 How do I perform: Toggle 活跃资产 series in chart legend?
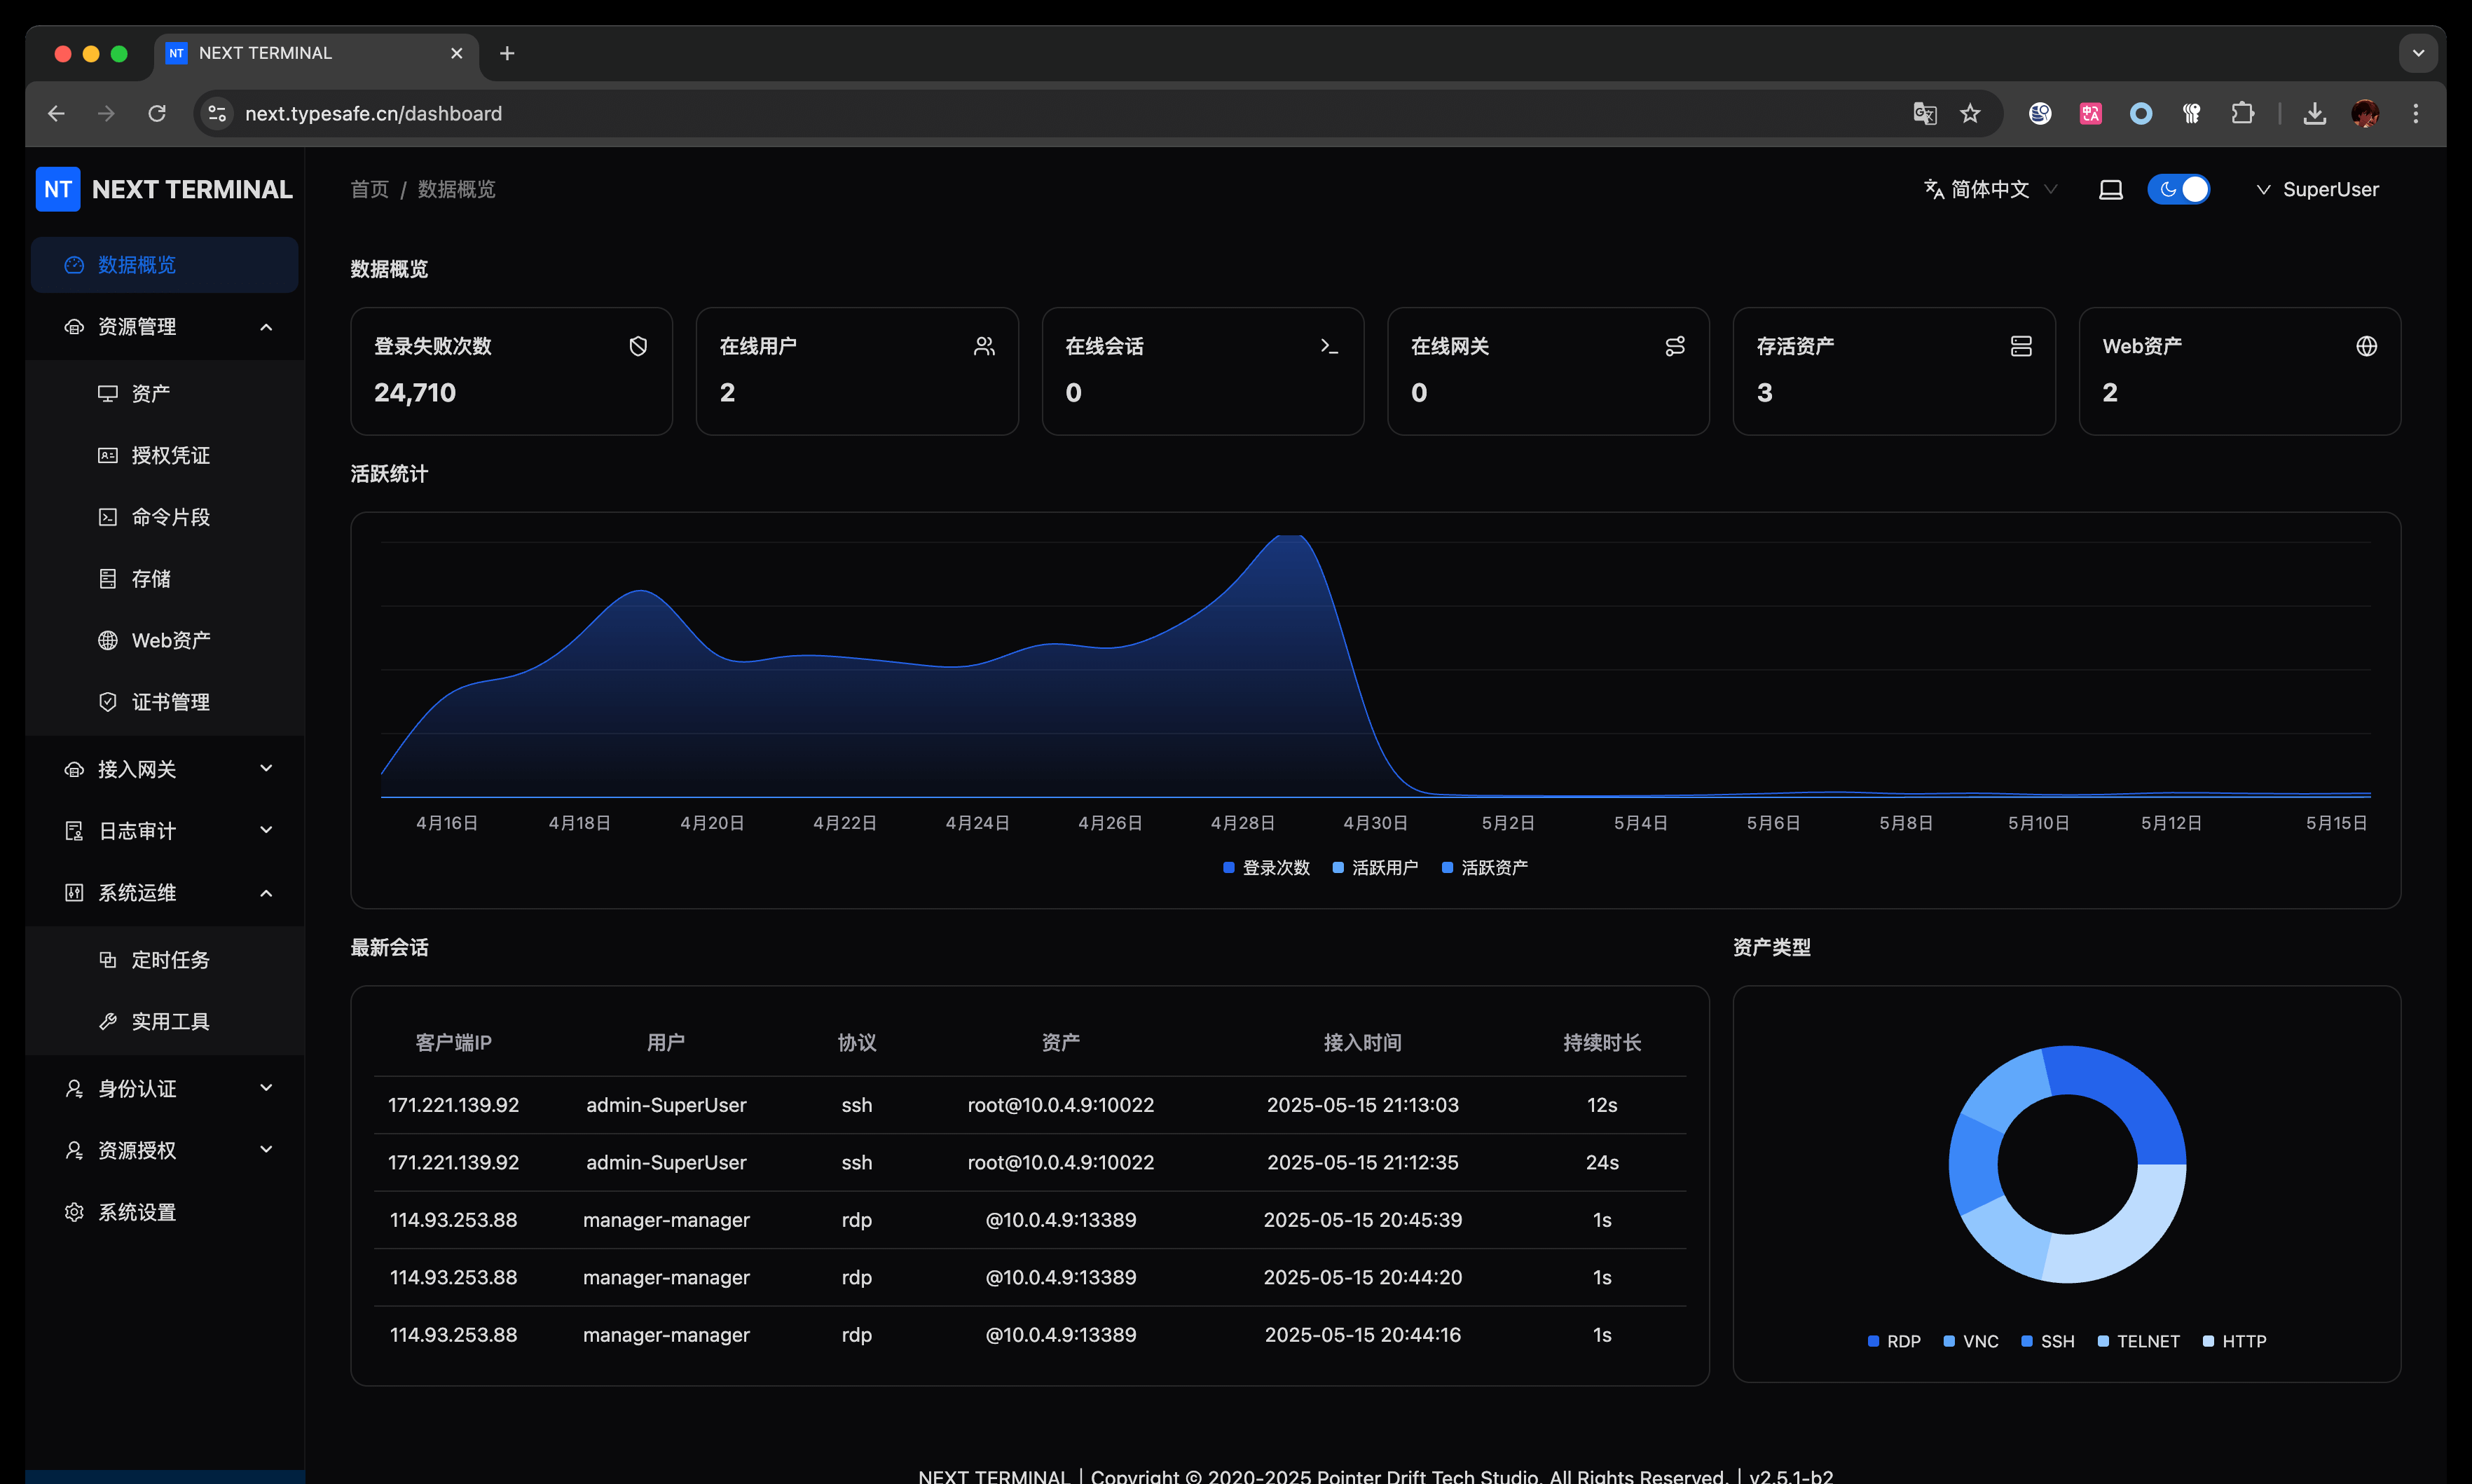coord(1485,867)
